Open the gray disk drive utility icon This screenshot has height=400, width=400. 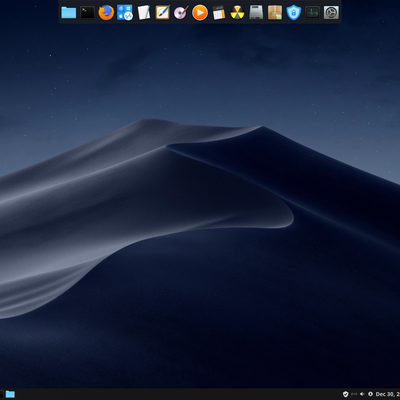pyautogui.click(x=256, y=13)
